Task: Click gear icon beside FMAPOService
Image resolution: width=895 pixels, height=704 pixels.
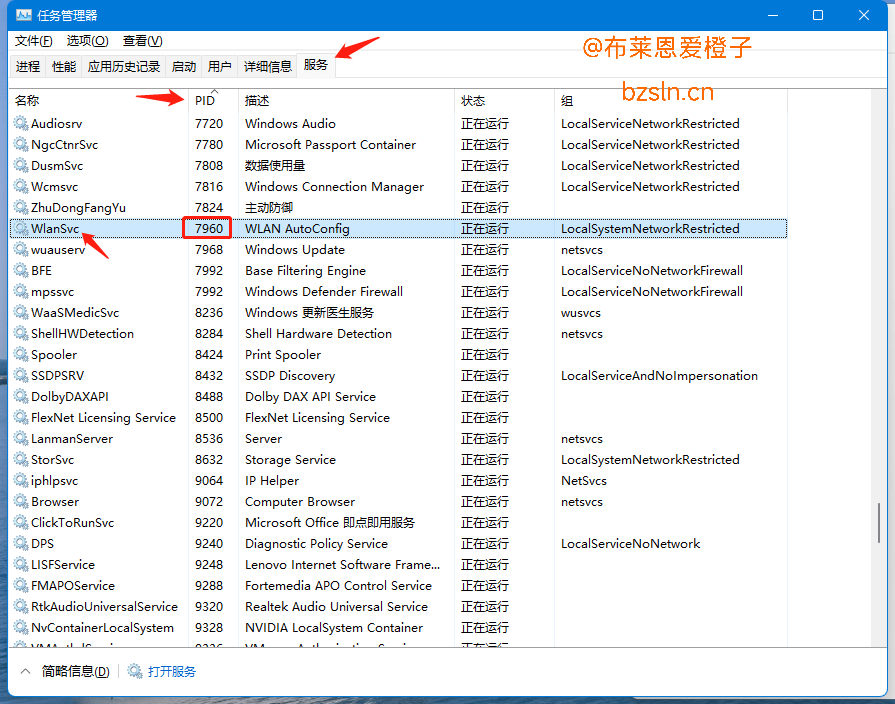Action: pos(21,585)
